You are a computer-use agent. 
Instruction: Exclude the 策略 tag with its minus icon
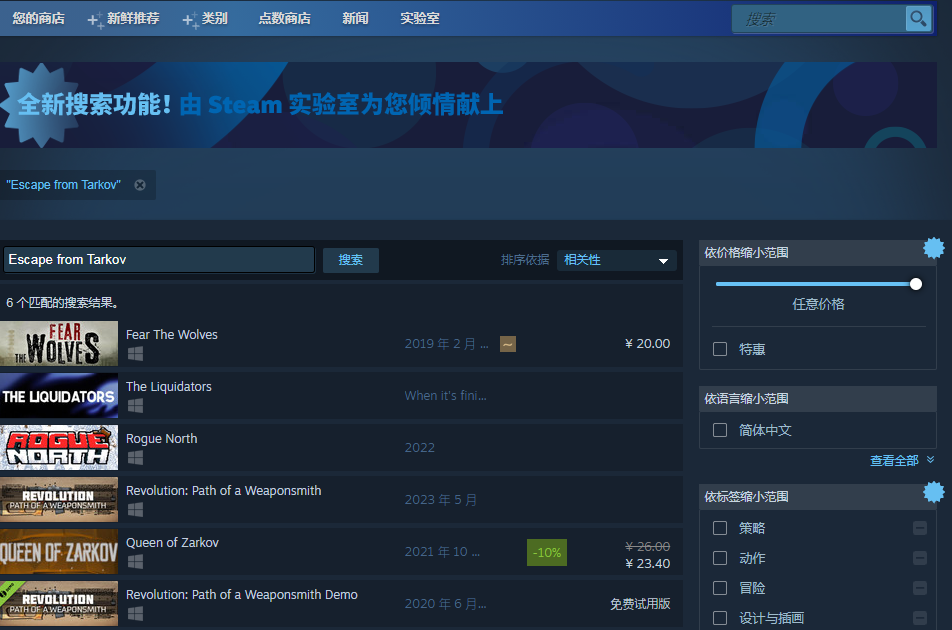coord(920,528)
